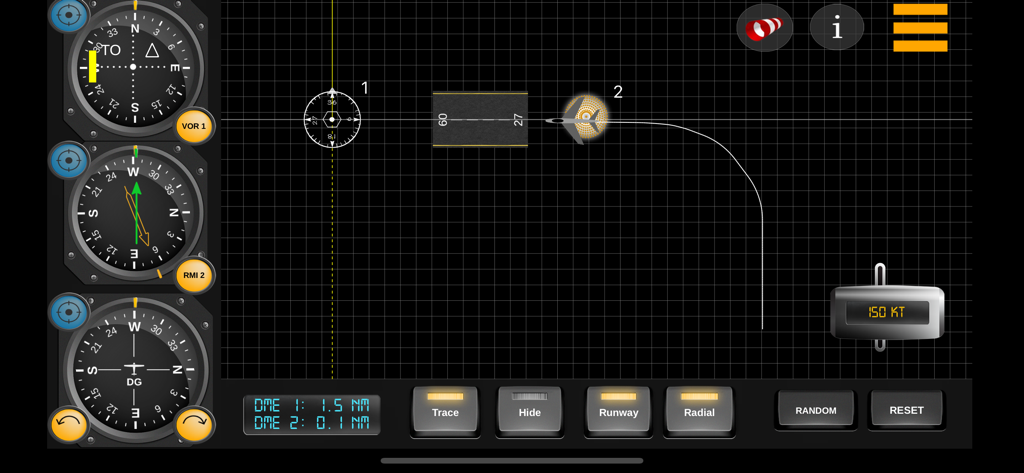Toggle the Runway display button

[x=618, y=410]
